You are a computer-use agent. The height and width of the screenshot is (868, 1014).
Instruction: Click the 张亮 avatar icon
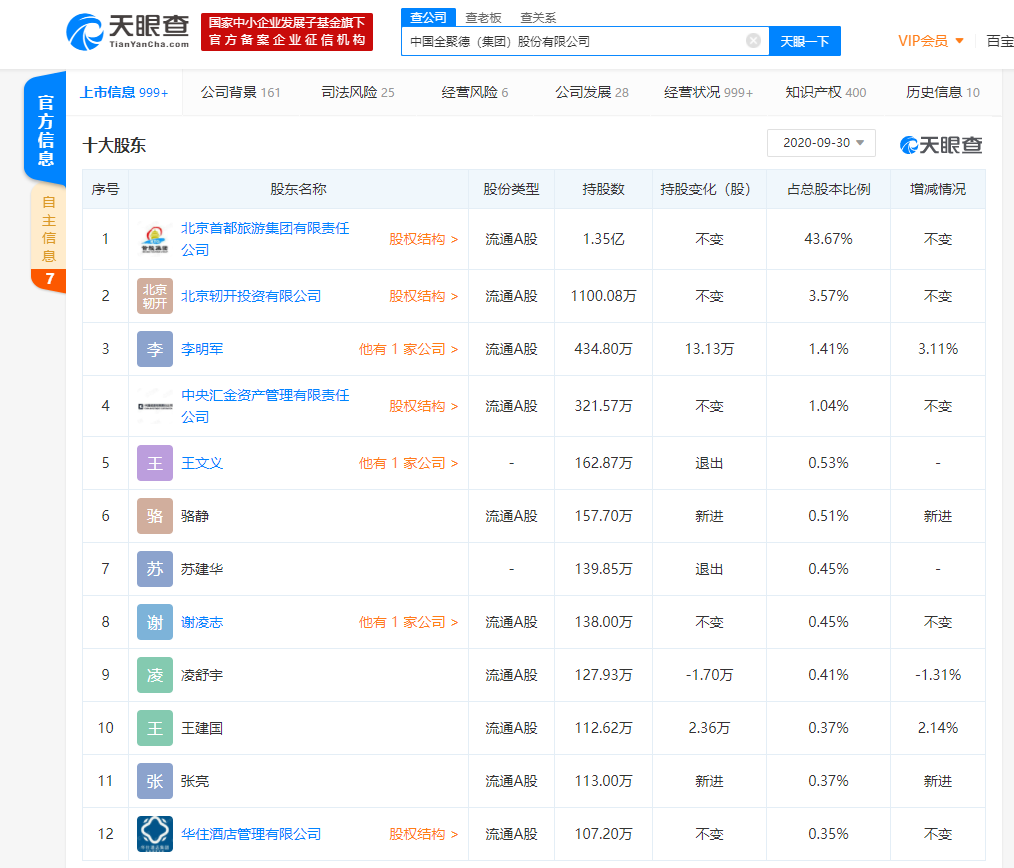click(x=155, y=781)
